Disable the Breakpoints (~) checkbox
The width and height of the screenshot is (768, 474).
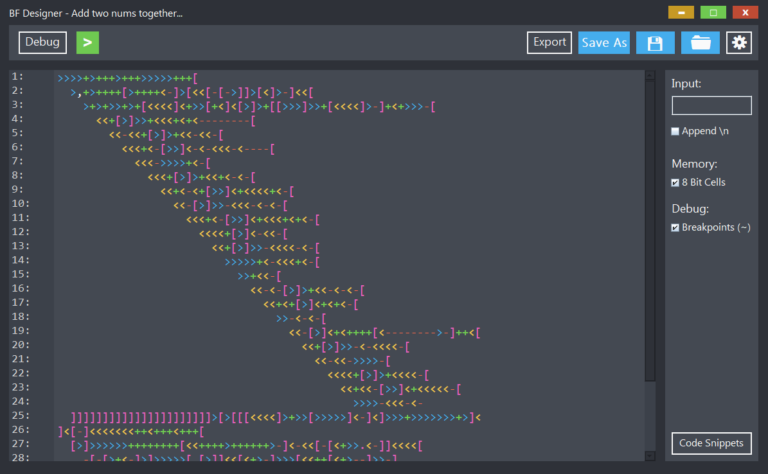pos(675,228)
